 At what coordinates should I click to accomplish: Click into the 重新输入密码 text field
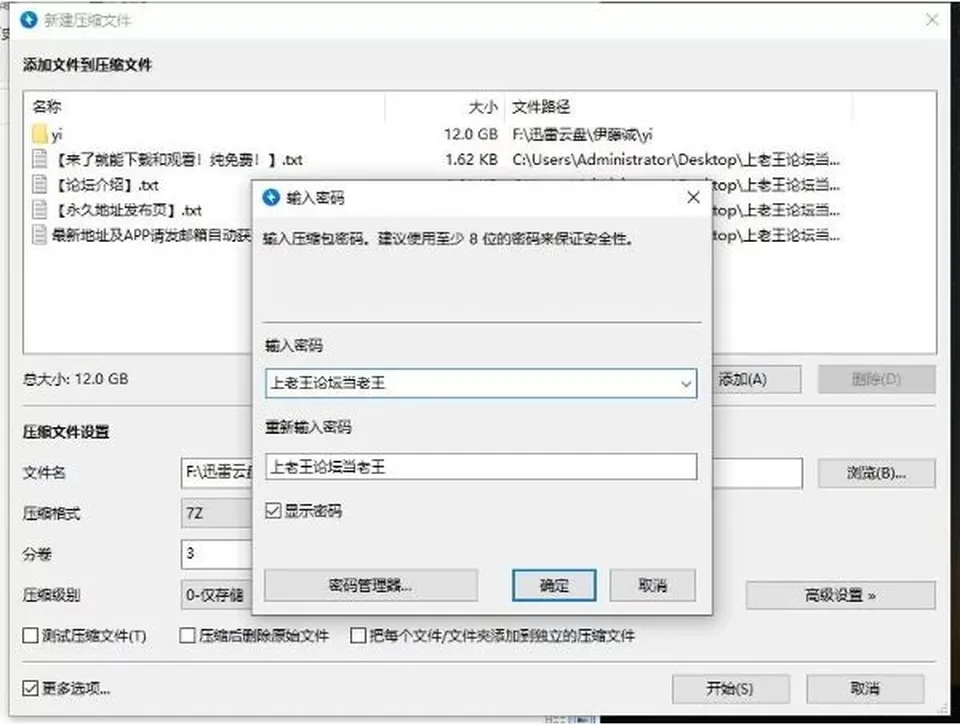point(481,467)
